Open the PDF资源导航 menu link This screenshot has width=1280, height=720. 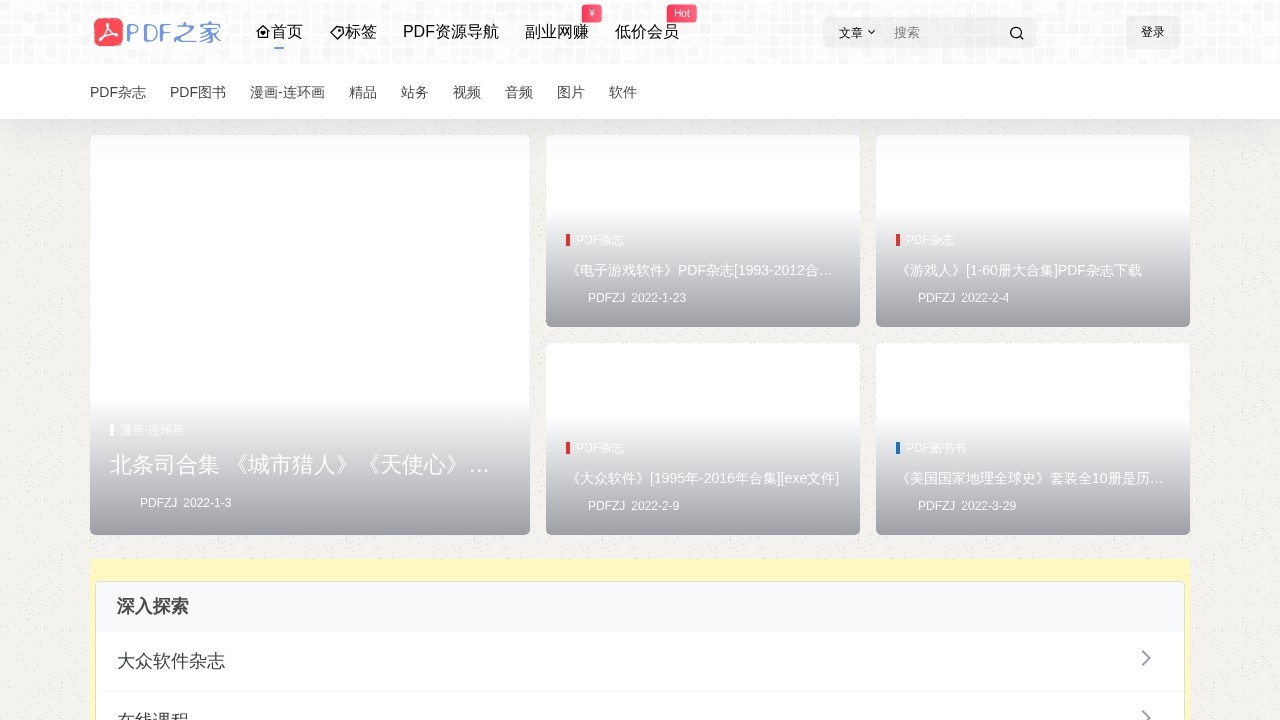[450, 32]
